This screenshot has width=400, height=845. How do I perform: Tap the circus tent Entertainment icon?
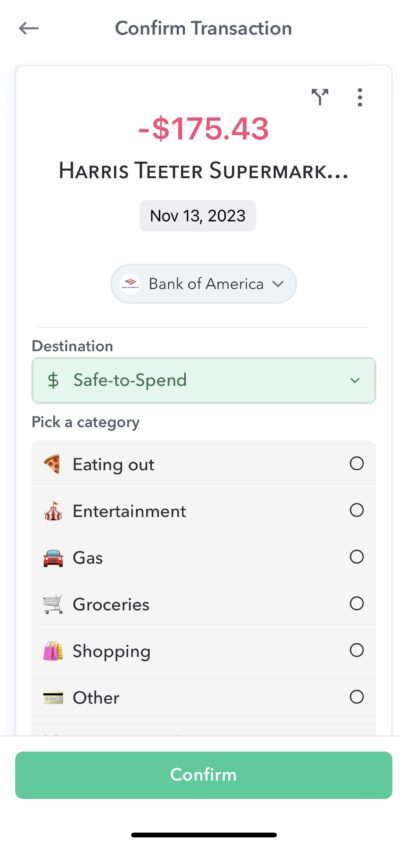(x=53, y=511)
